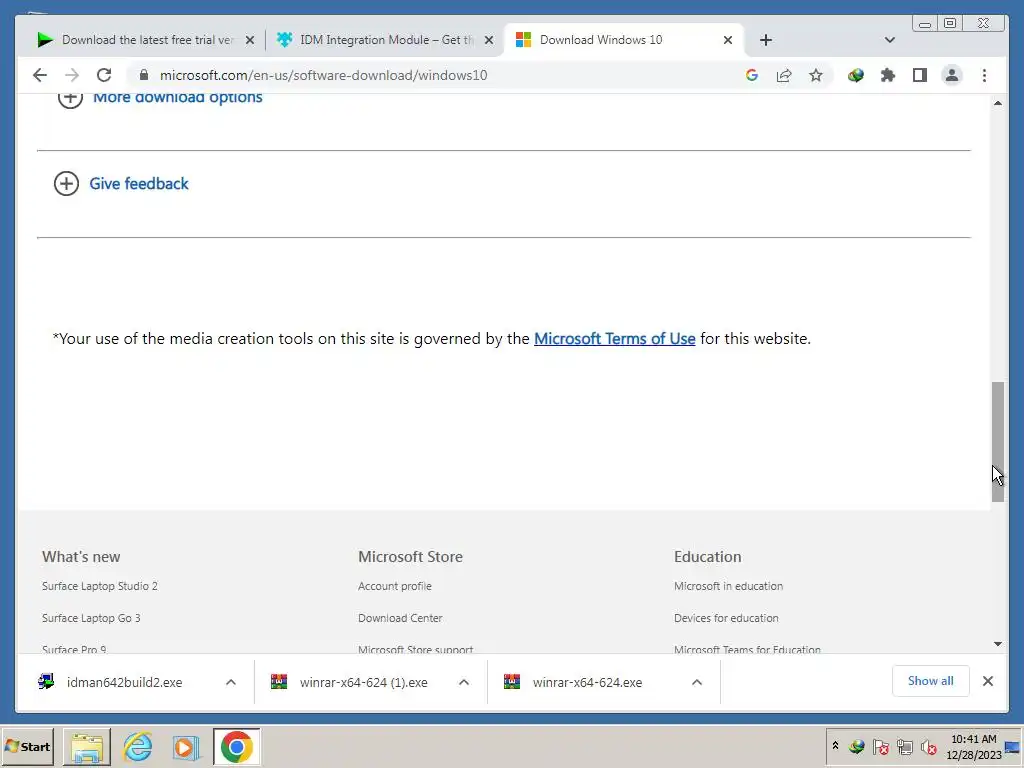The width and height of the screenshot is (1024, 768).
Task: Show all downloads
Action: tap(931, 681)
